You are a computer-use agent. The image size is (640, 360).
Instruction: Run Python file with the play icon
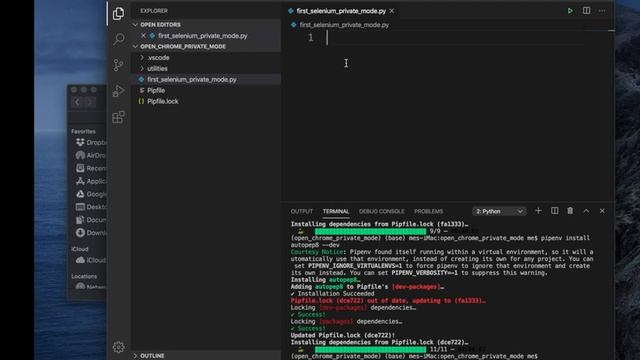point(570,11)
